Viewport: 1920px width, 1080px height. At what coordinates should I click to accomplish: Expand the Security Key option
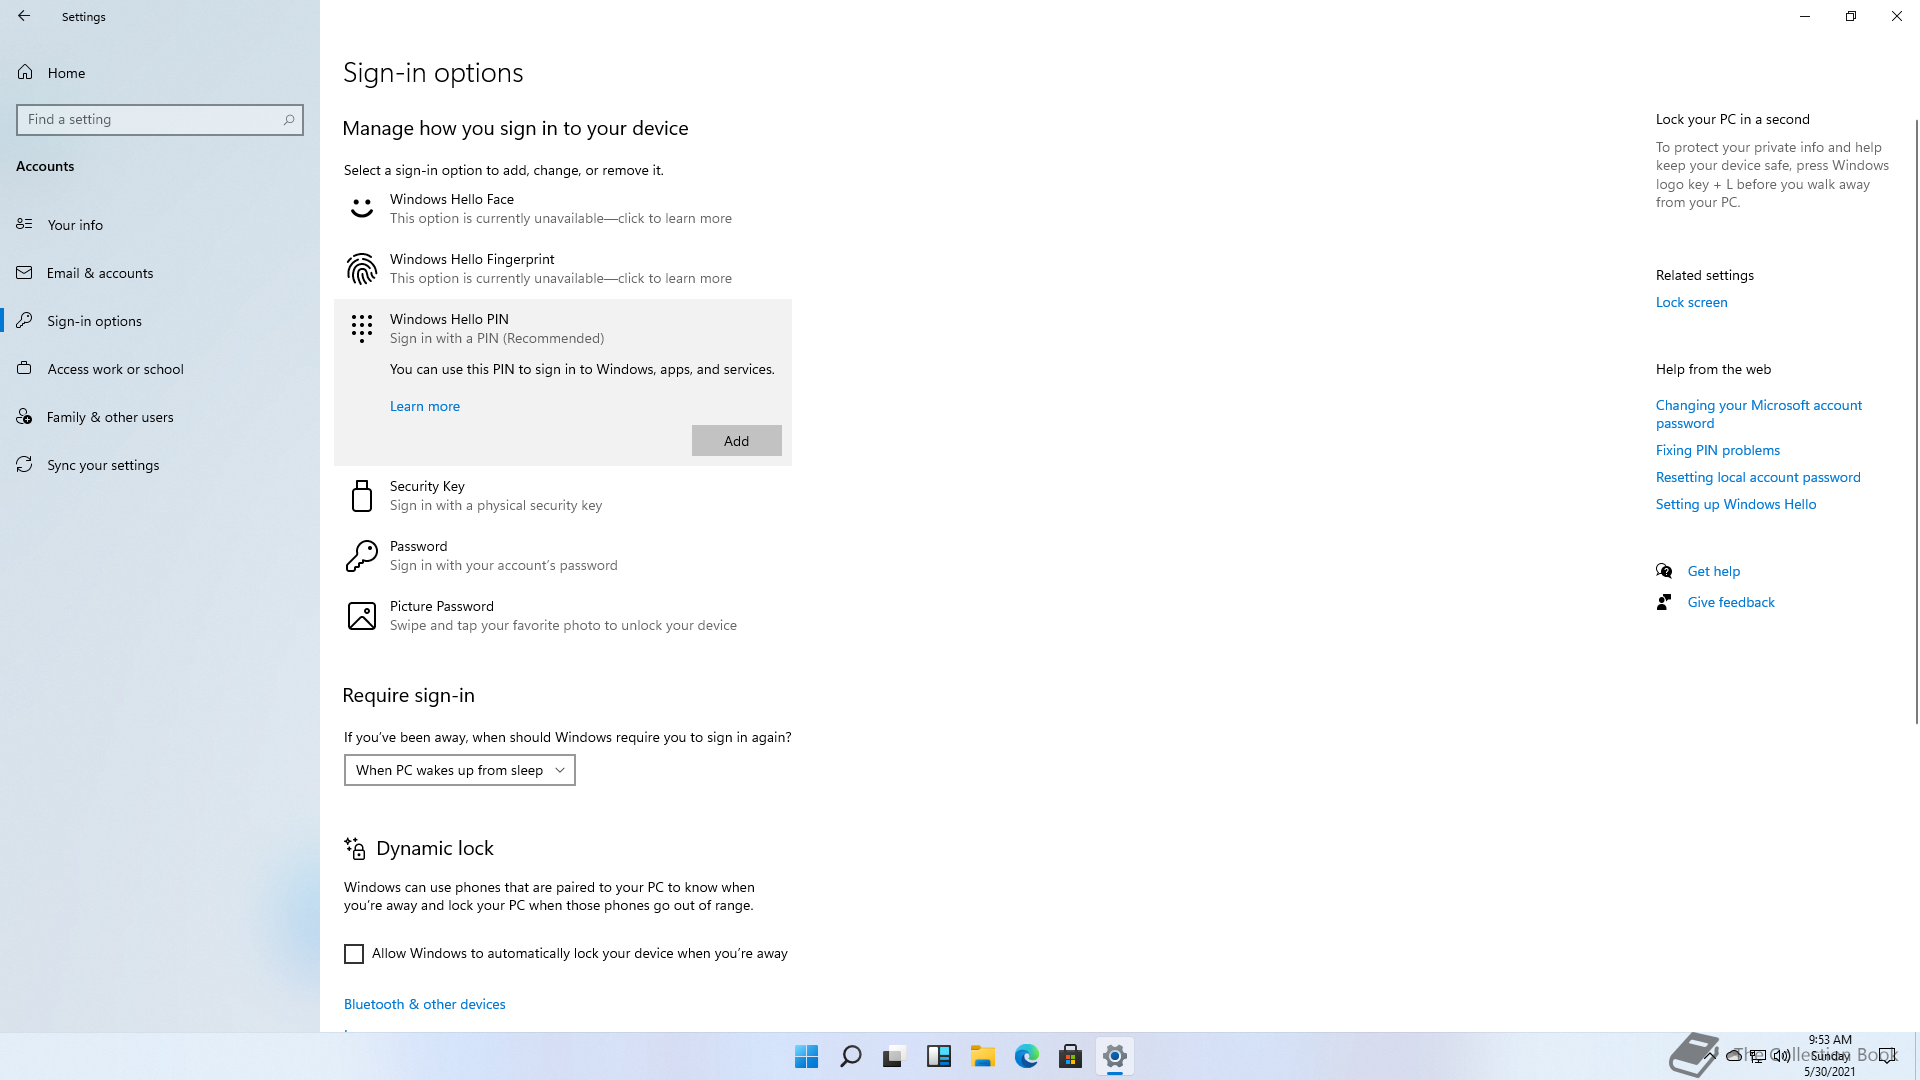click(563, 495)
